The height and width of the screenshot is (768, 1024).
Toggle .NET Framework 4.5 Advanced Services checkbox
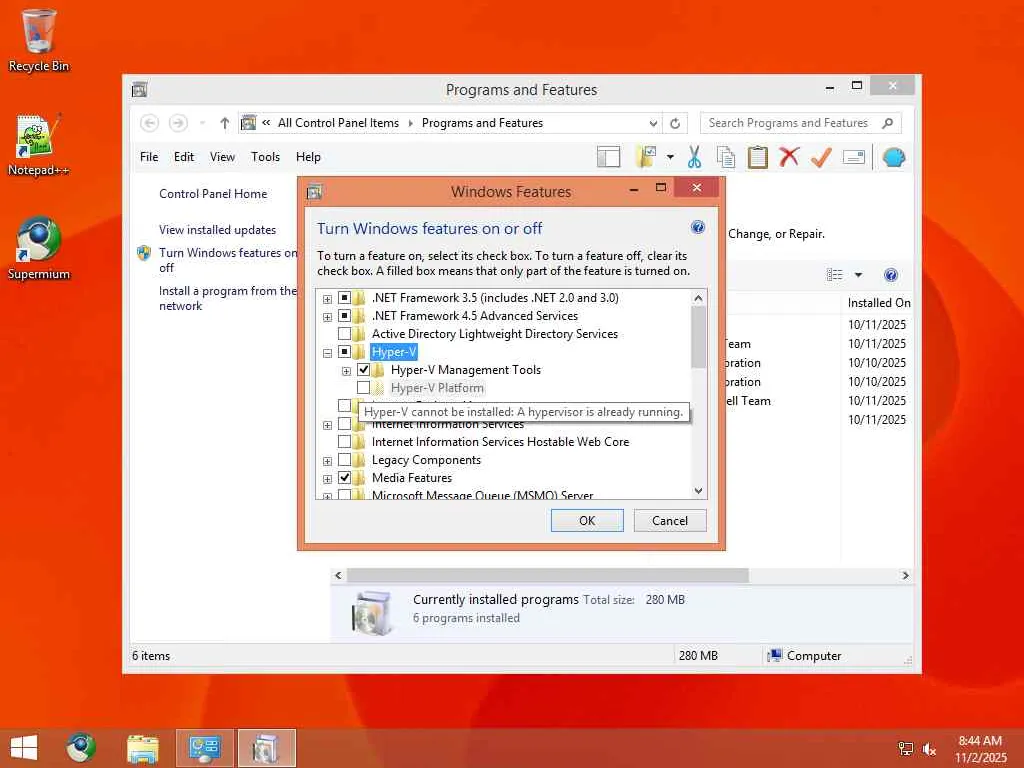[344, 316]
